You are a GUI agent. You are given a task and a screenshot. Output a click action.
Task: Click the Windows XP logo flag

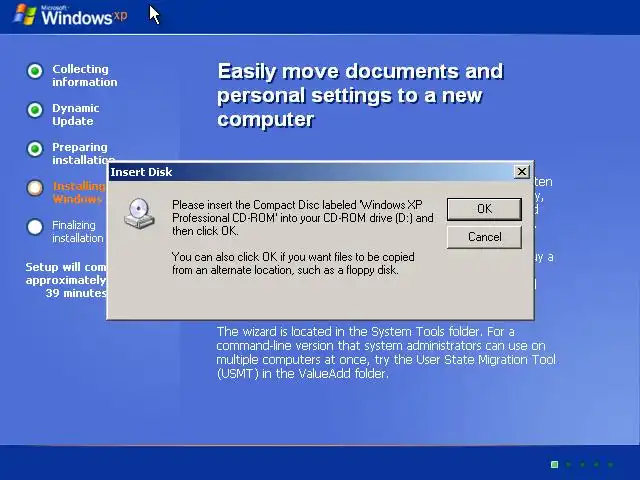pos(25,15)
